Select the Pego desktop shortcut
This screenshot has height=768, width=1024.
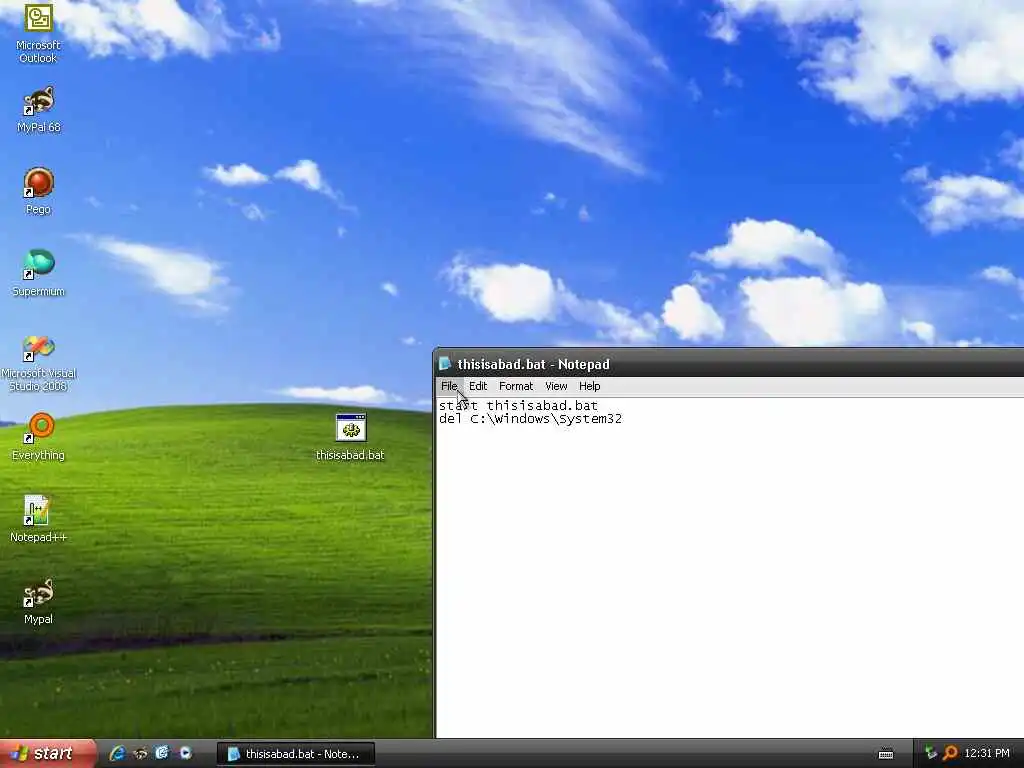click(38, 191)
